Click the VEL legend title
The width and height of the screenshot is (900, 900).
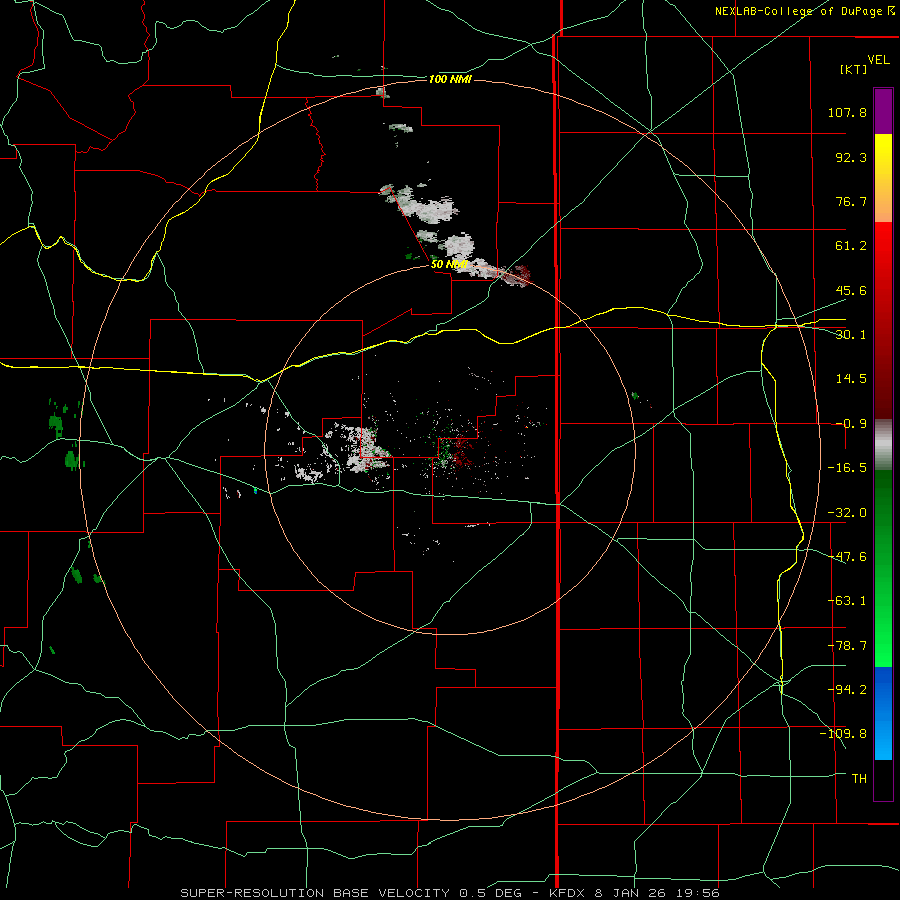click(x=878, y=60)
